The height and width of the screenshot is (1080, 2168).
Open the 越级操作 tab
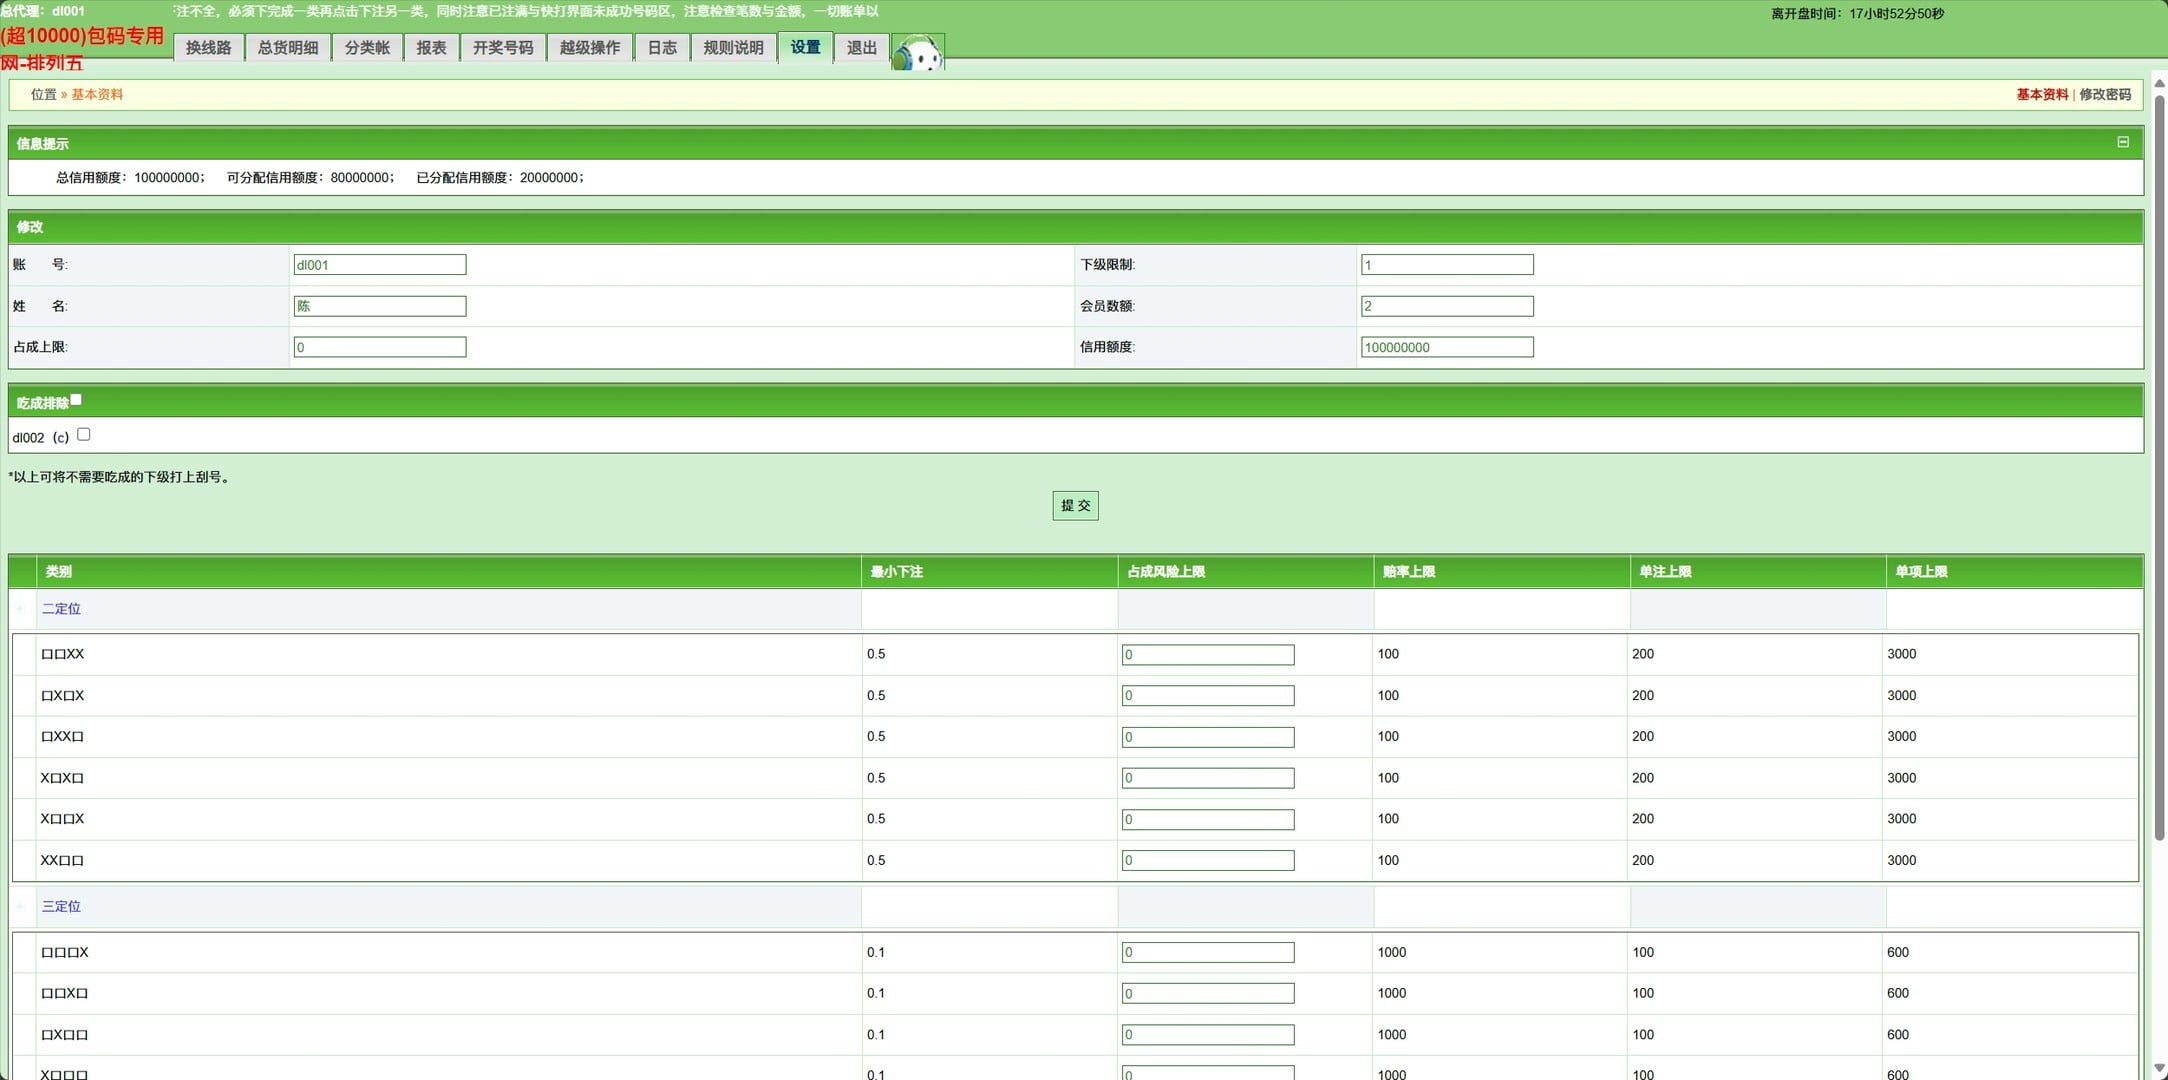point(590,48)
